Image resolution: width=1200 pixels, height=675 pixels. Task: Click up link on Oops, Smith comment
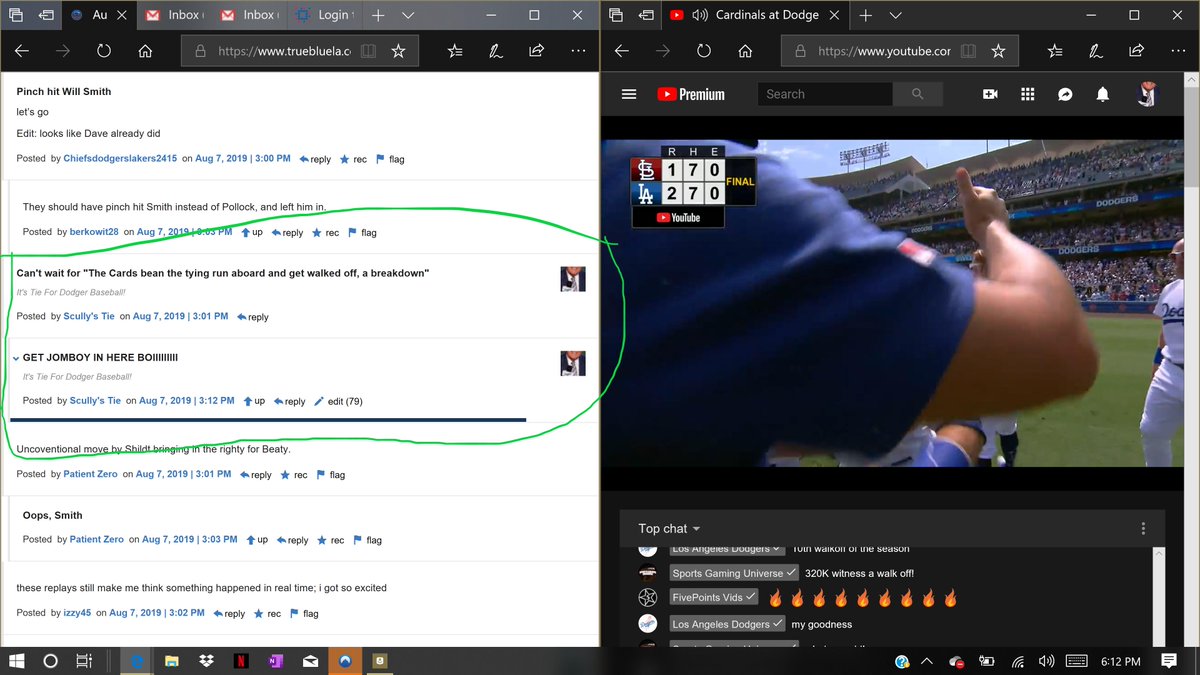tap(256, 540)
